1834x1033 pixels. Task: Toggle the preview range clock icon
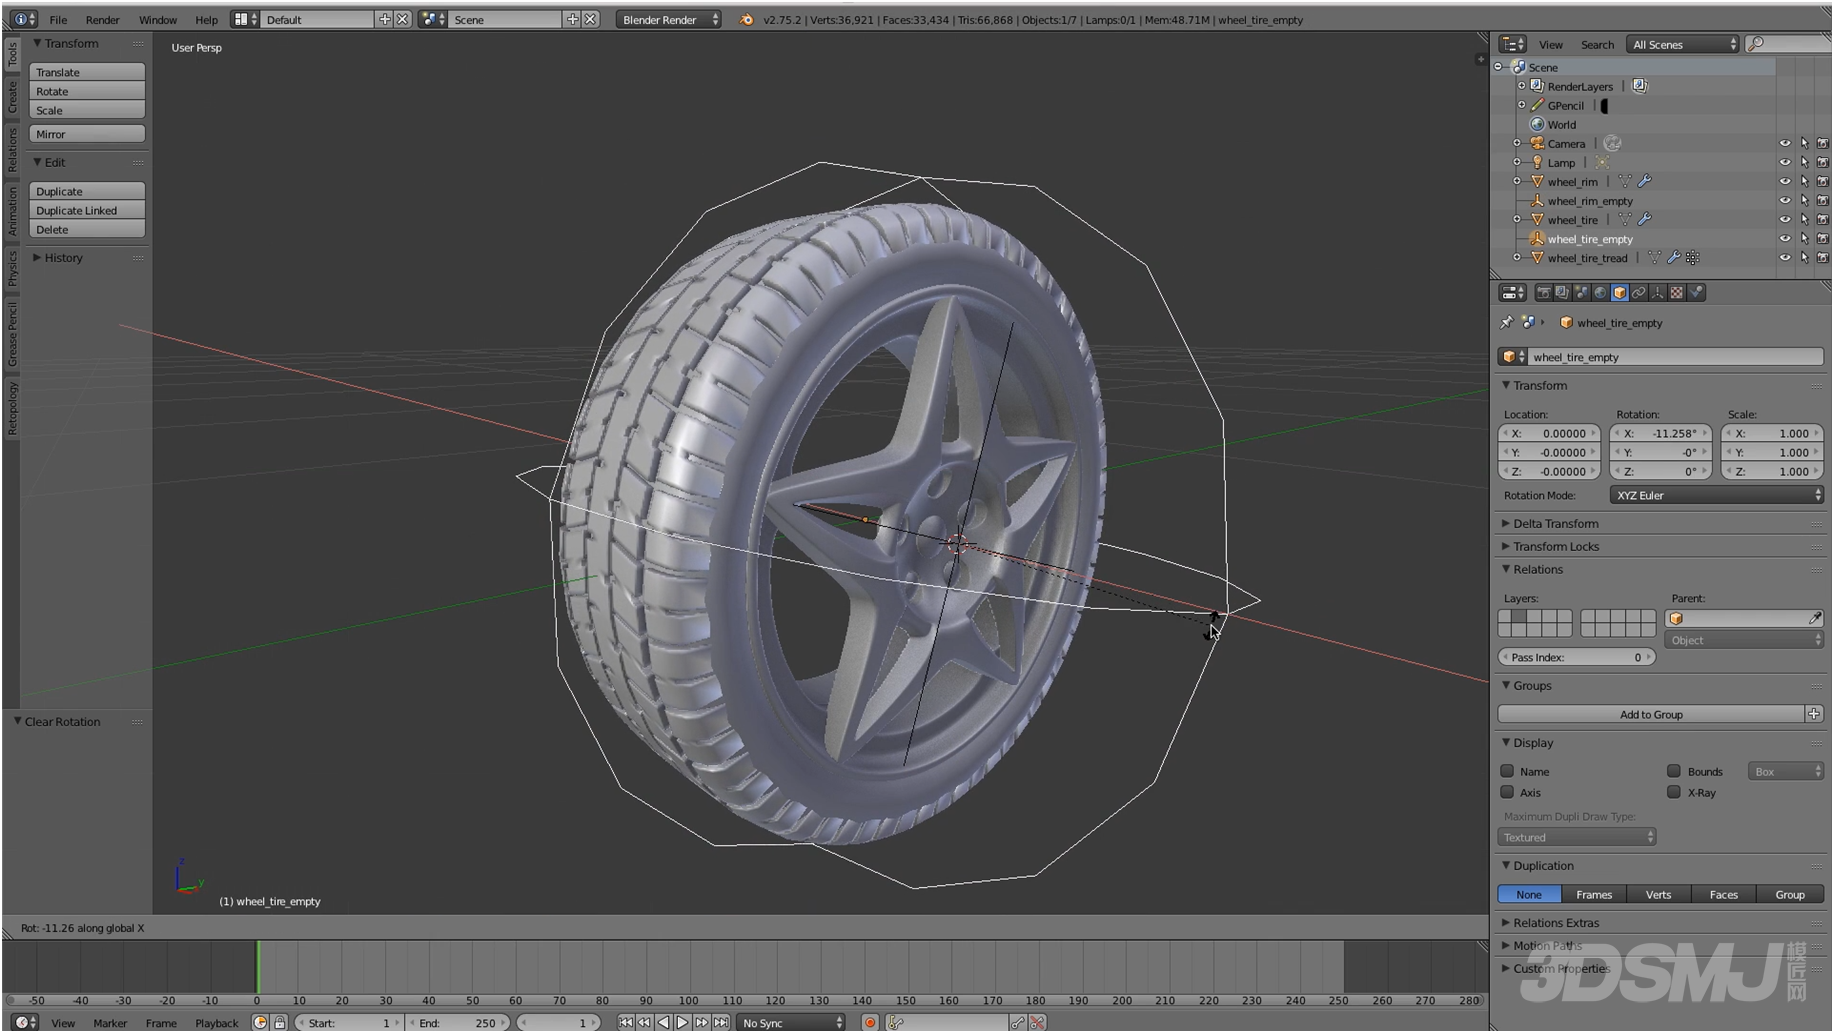click(x=260, y=1022)
